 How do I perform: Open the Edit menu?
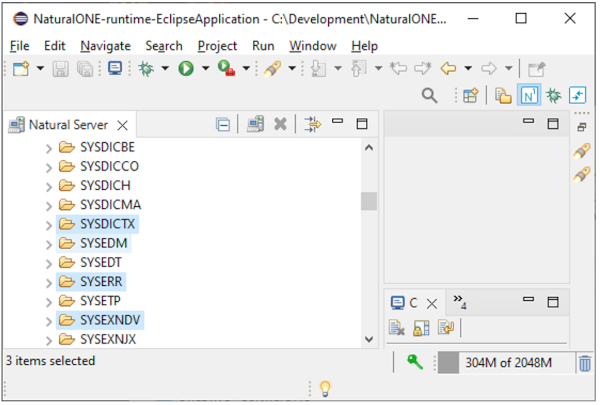coord(55,46)
